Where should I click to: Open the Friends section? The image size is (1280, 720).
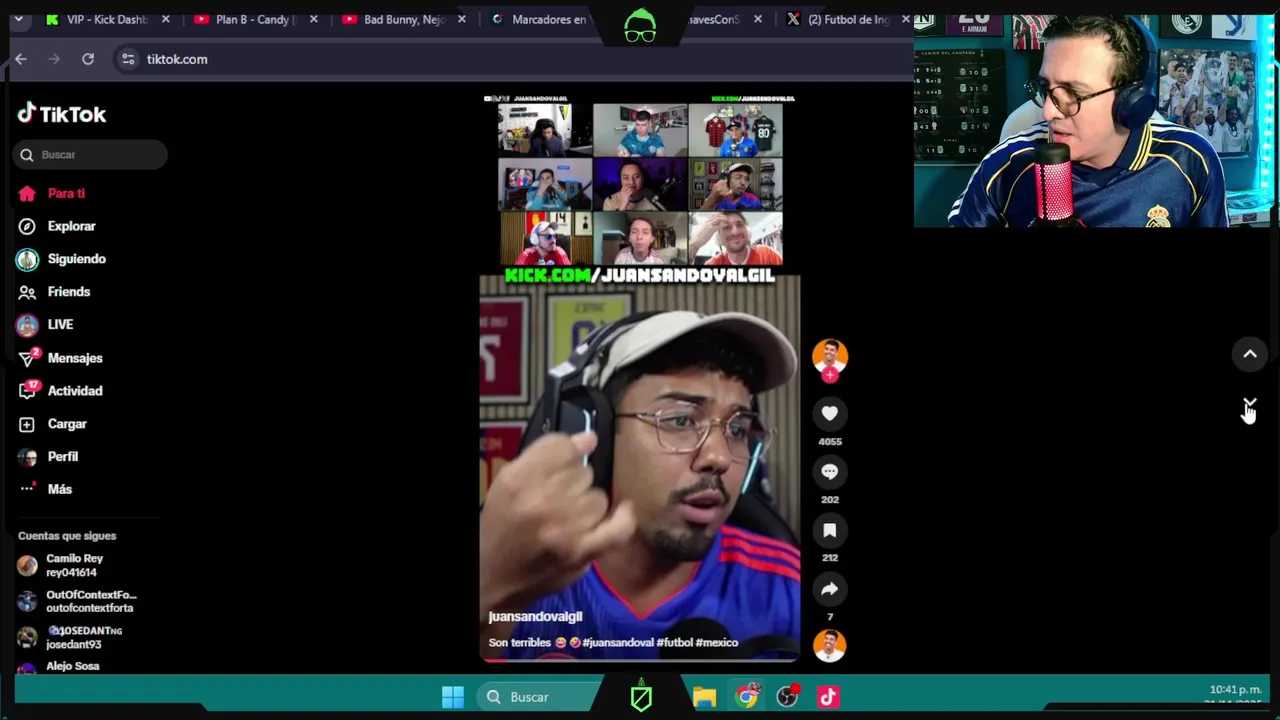pyautogui.click(x=55, y=292)
